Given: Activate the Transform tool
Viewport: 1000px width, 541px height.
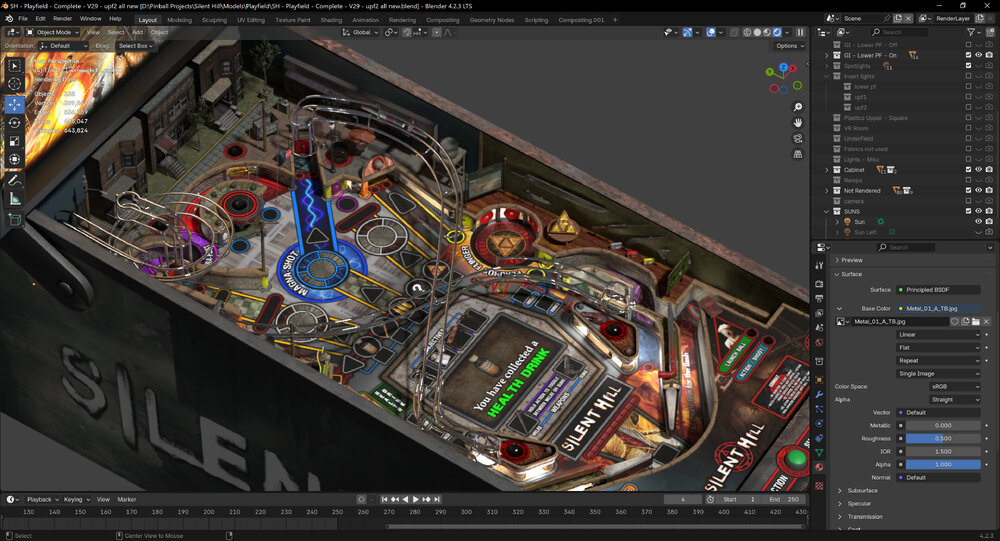Looking at the screenshot, I should (15, 159).
